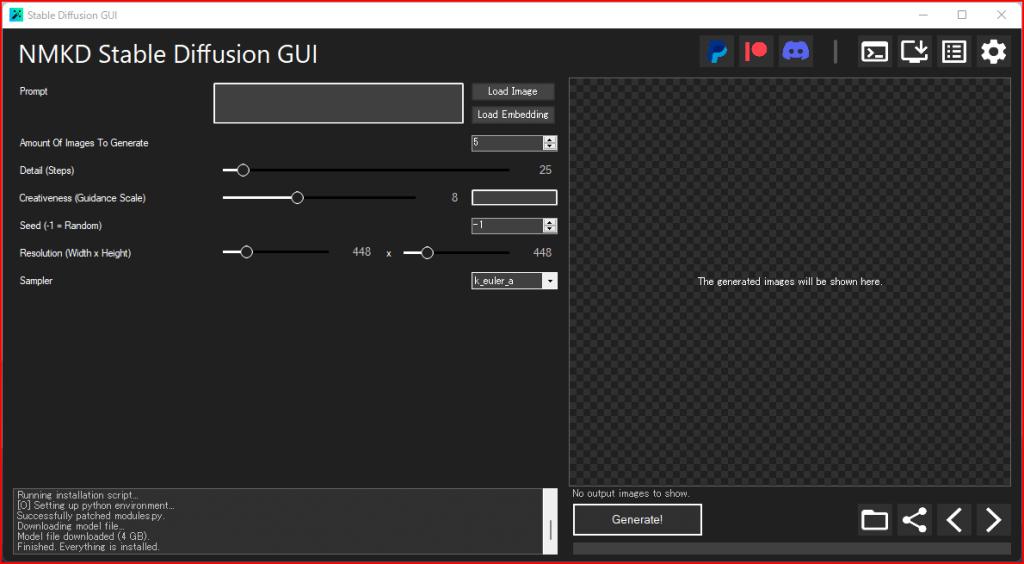The height and width of the screenshot is (564, 1024).
Task: Open the installer download icon
Action: pyautogui.click(x=914, y=51)
